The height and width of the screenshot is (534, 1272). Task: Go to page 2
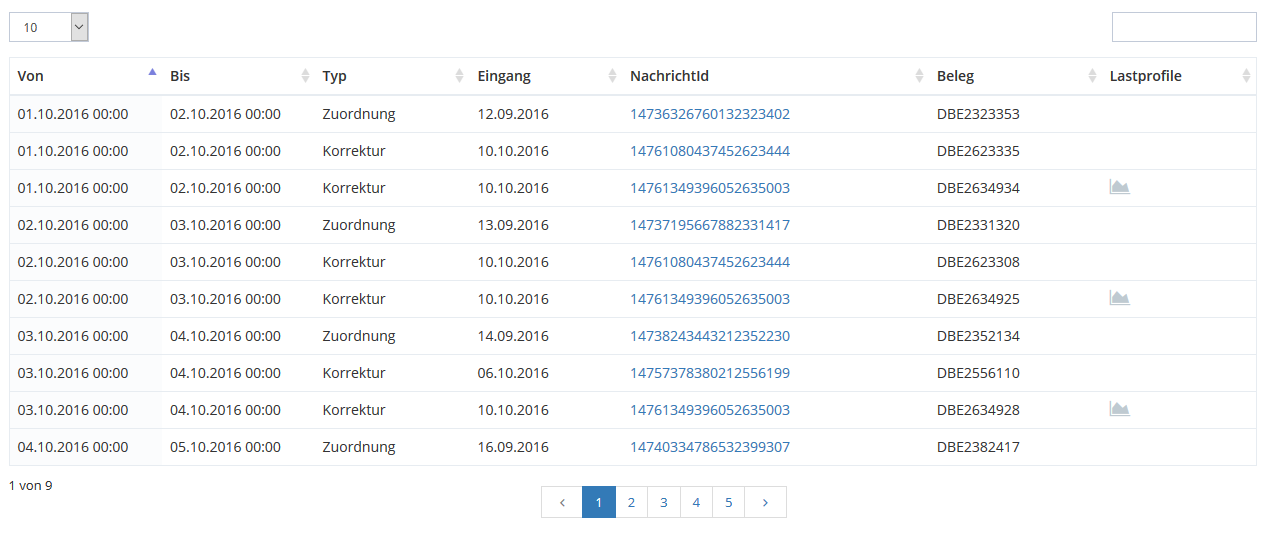(631, 502)
